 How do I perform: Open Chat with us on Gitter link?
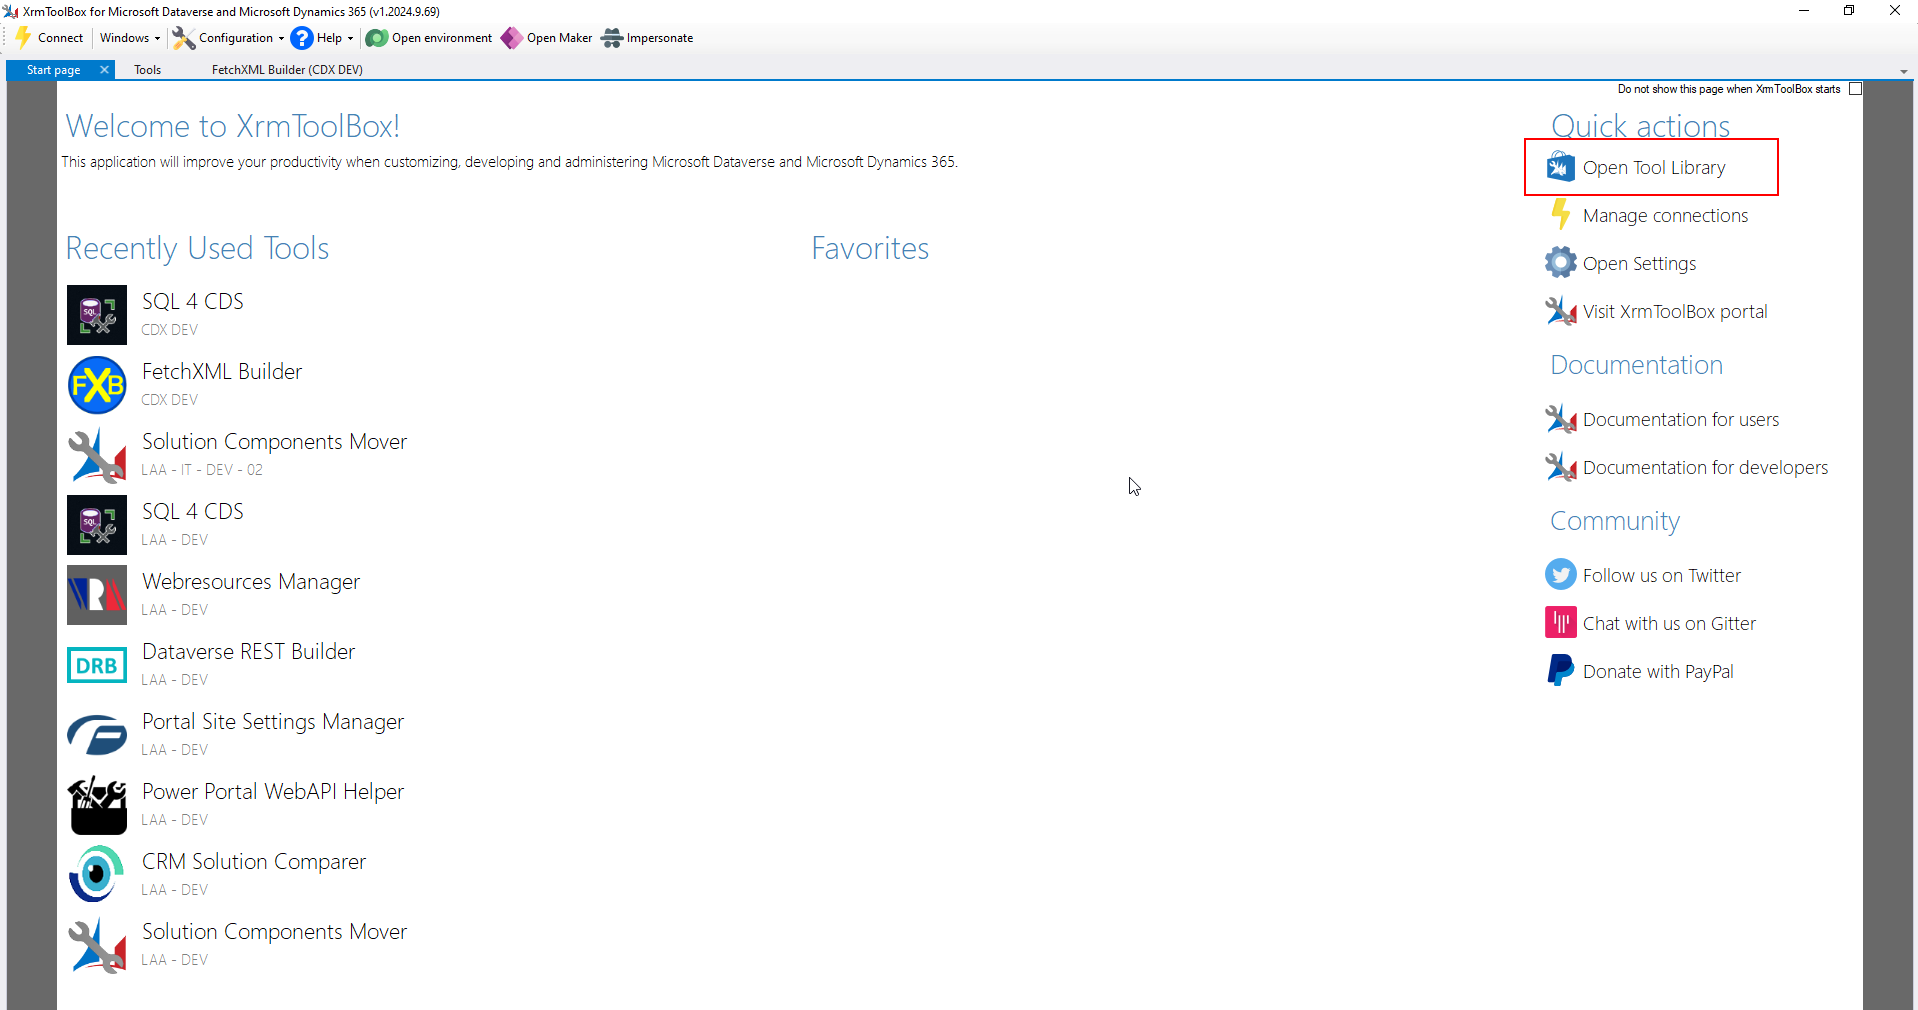[x=1669, y=624]
